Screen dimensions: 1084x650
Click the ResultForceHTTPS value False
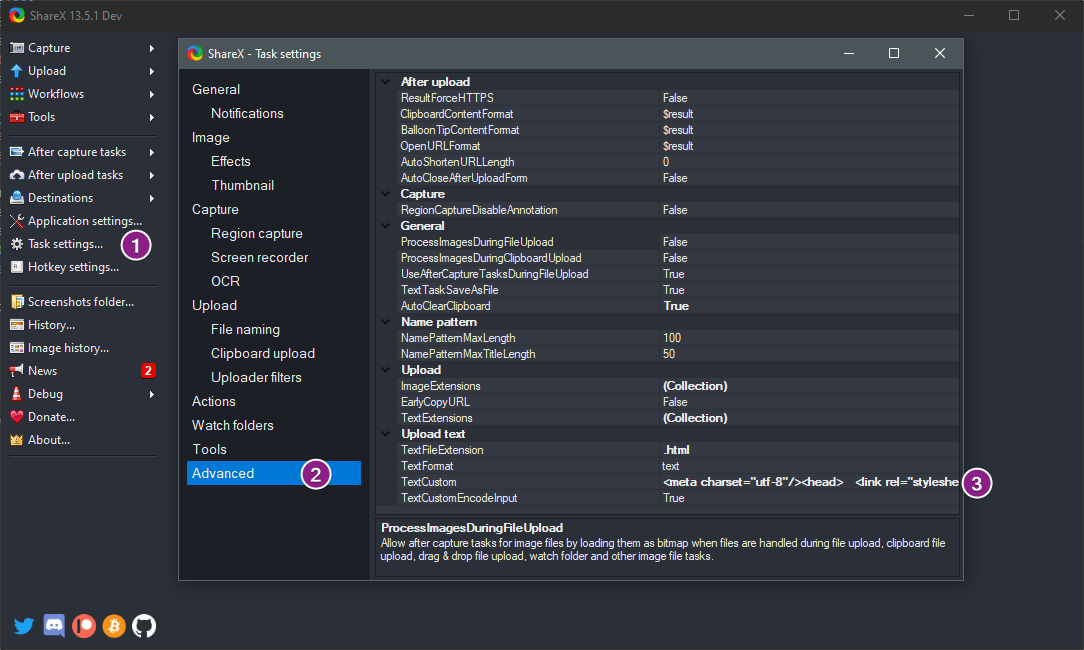pos(675,98)
